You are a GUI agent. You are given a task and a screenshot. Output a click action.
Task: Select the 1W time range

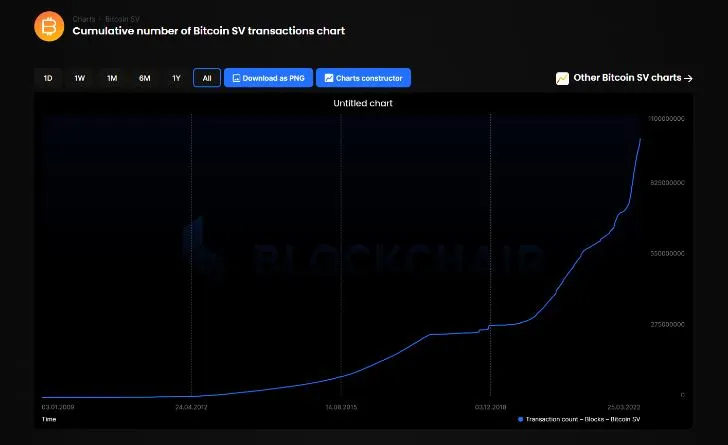tap(79, 78)
